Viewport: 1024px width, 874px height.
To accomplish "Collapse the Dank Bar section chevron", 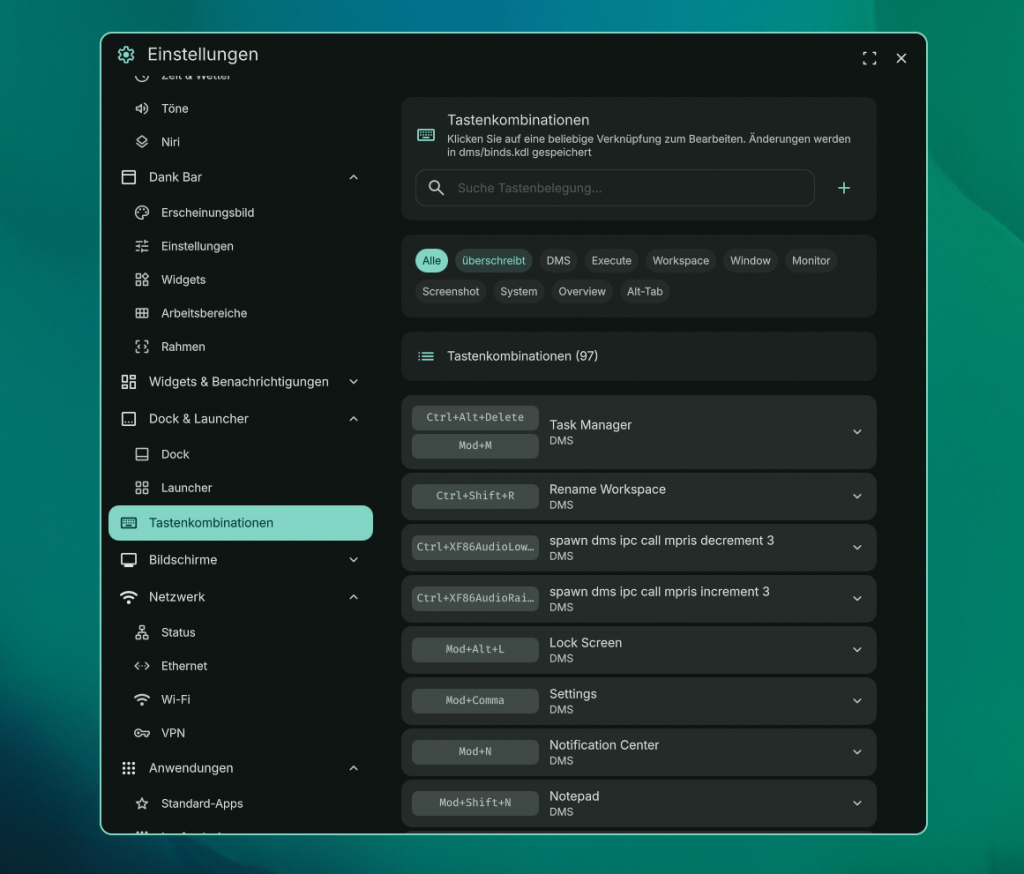I will tap(353, 177).
